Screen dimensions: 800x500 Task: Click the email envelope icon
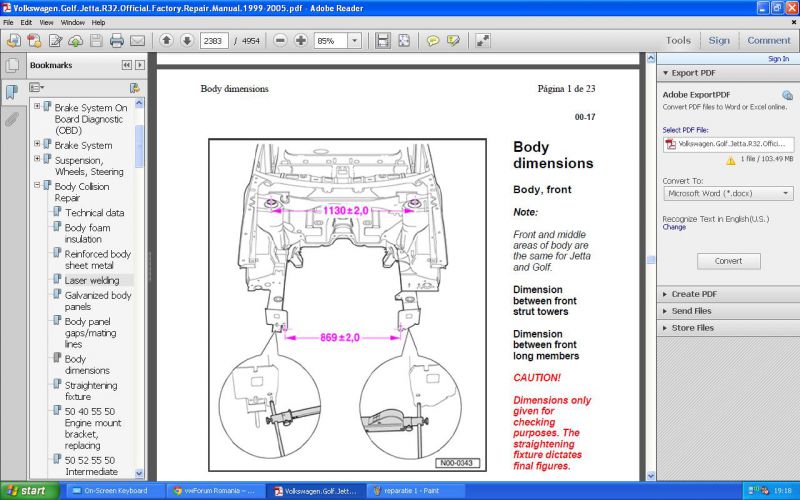137,41
